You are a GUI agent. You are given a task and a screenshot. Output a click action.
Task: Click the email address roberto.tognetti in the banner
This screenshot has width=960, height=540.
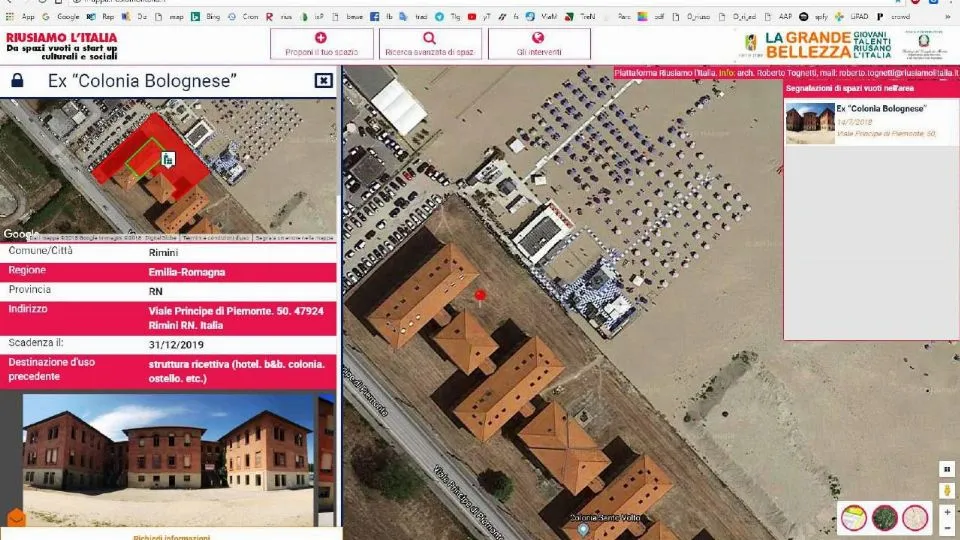899,73
